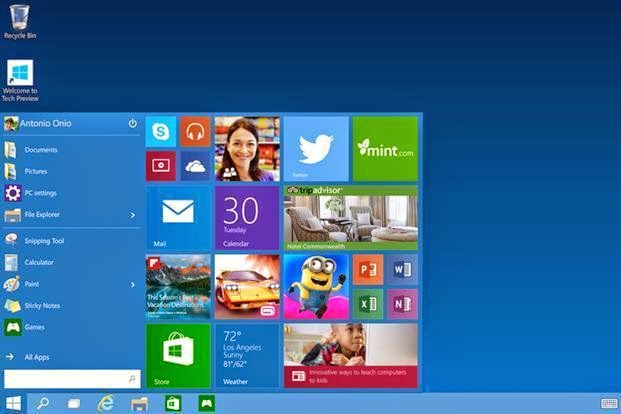Open the tripadvisor Hotel Commonwealth tile
Image resolution: width=621 pixels, height=414 pixels.
point(351,218)
